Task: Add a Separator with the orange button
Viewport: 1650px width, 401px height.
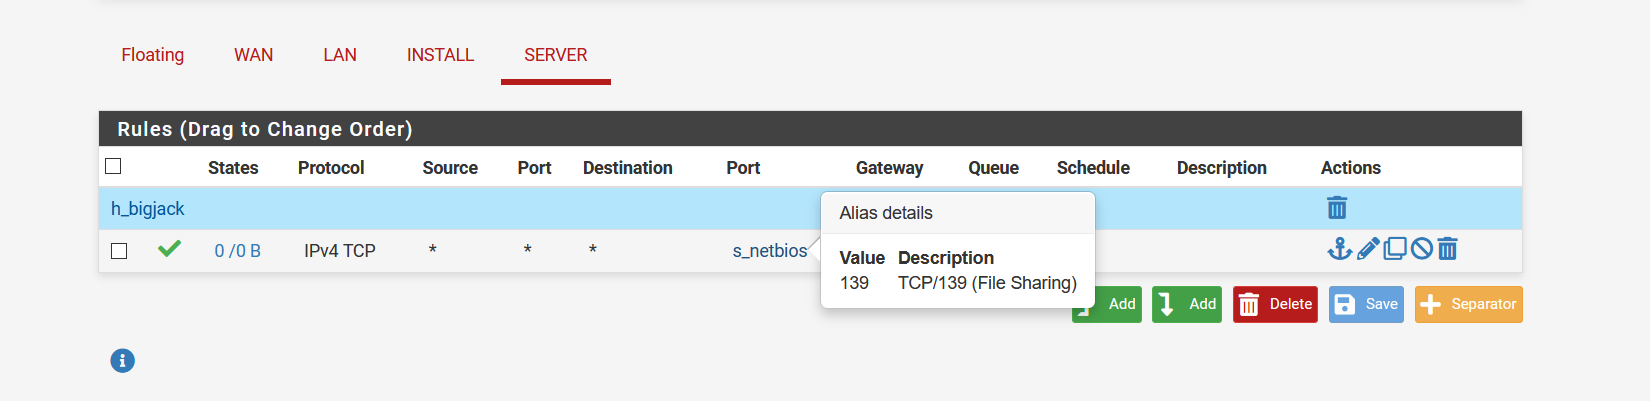Action: (x=1468, y=304)
